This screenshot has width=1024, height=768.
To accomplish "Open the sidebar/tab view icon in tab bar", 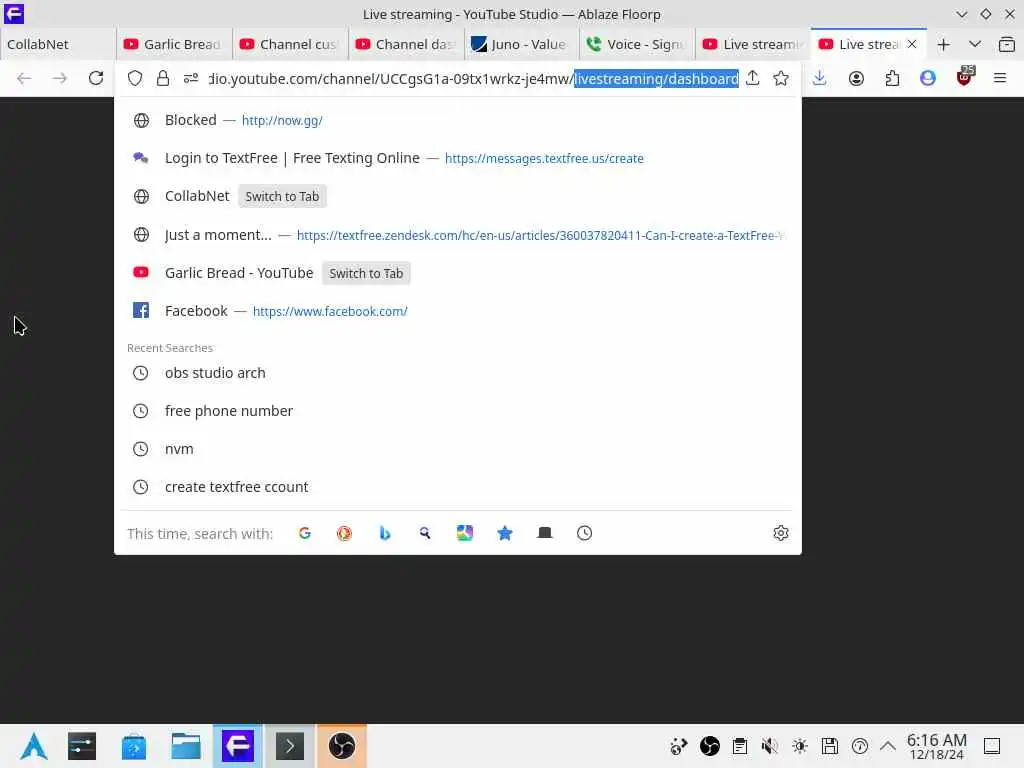I will (x=1006, y=44).
